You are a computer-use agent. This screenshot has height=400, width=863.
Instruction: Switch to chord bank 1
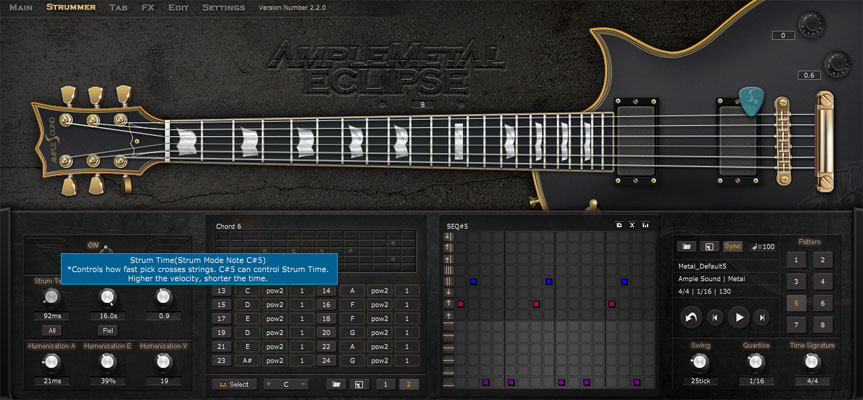coord(385,385)
